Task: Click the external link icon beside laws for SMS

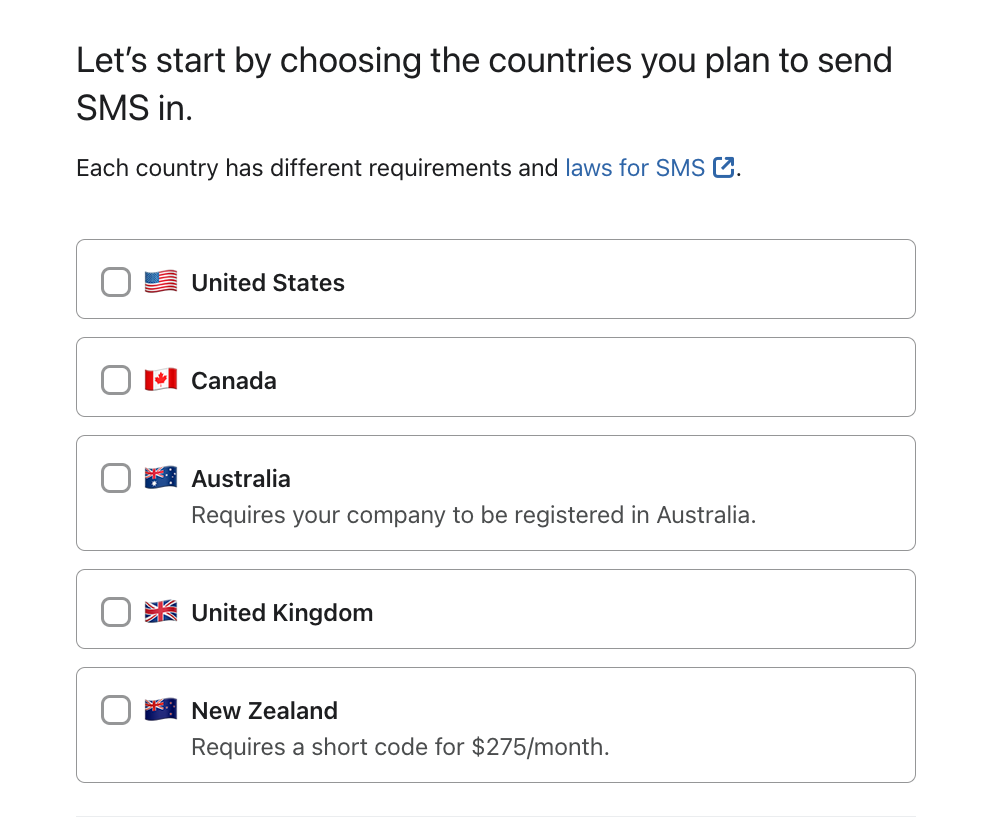Action: click(723, 167)
